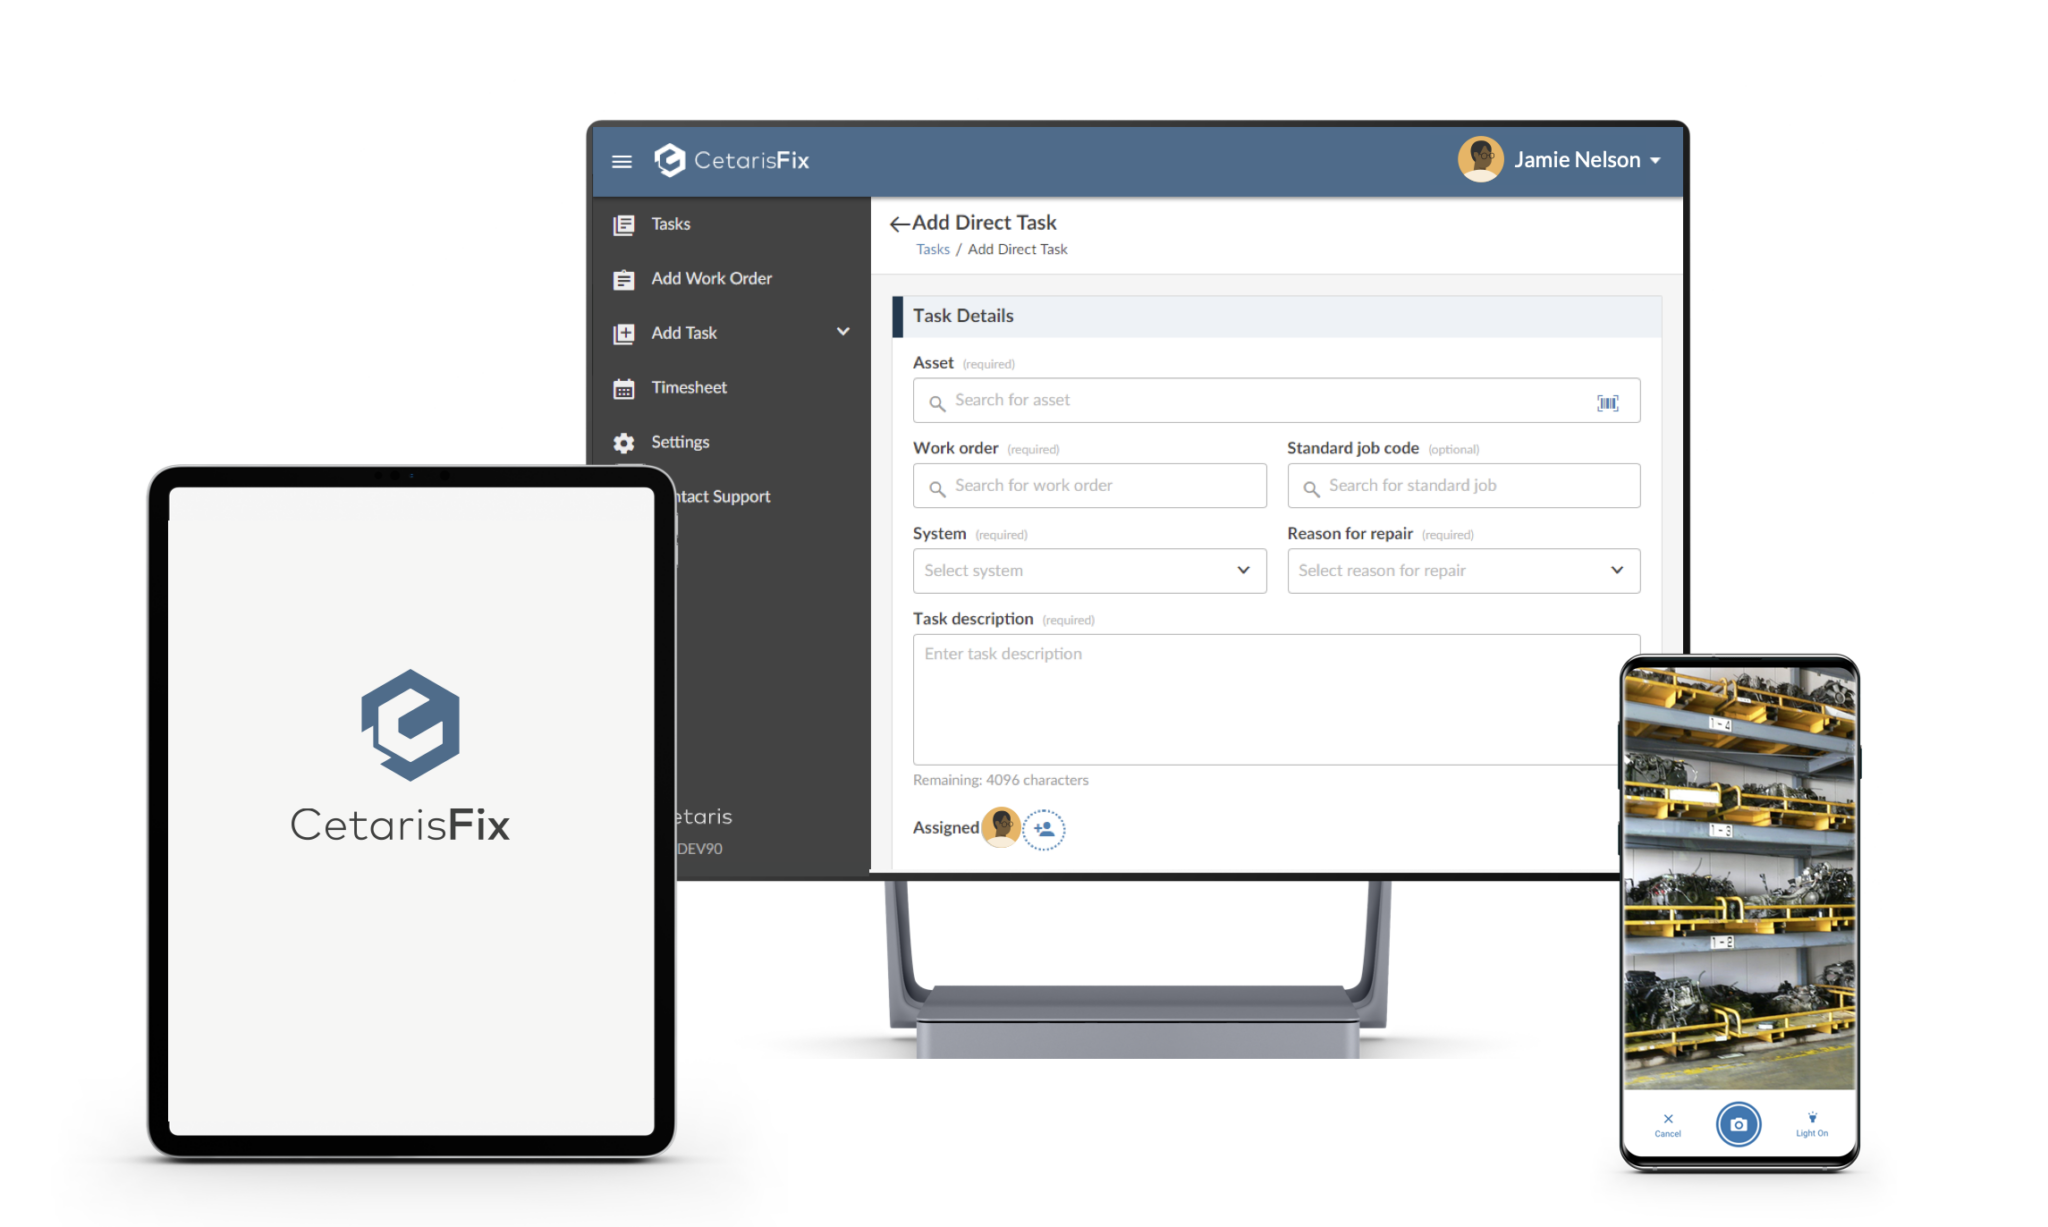Screen dimensions: 2048x1227
Task: Open Settings from the sidebar
Action: pyautogui.click(x=680, y=442)
